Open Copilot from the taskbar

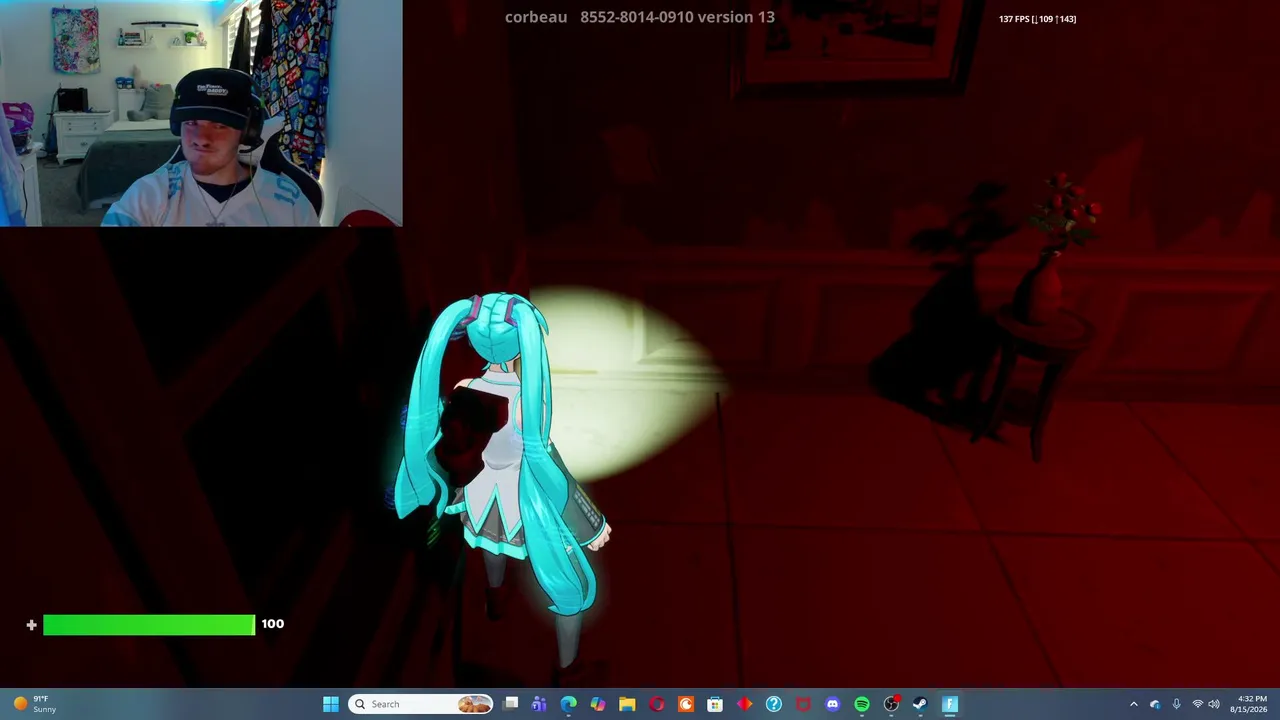(x=598, y=704)
